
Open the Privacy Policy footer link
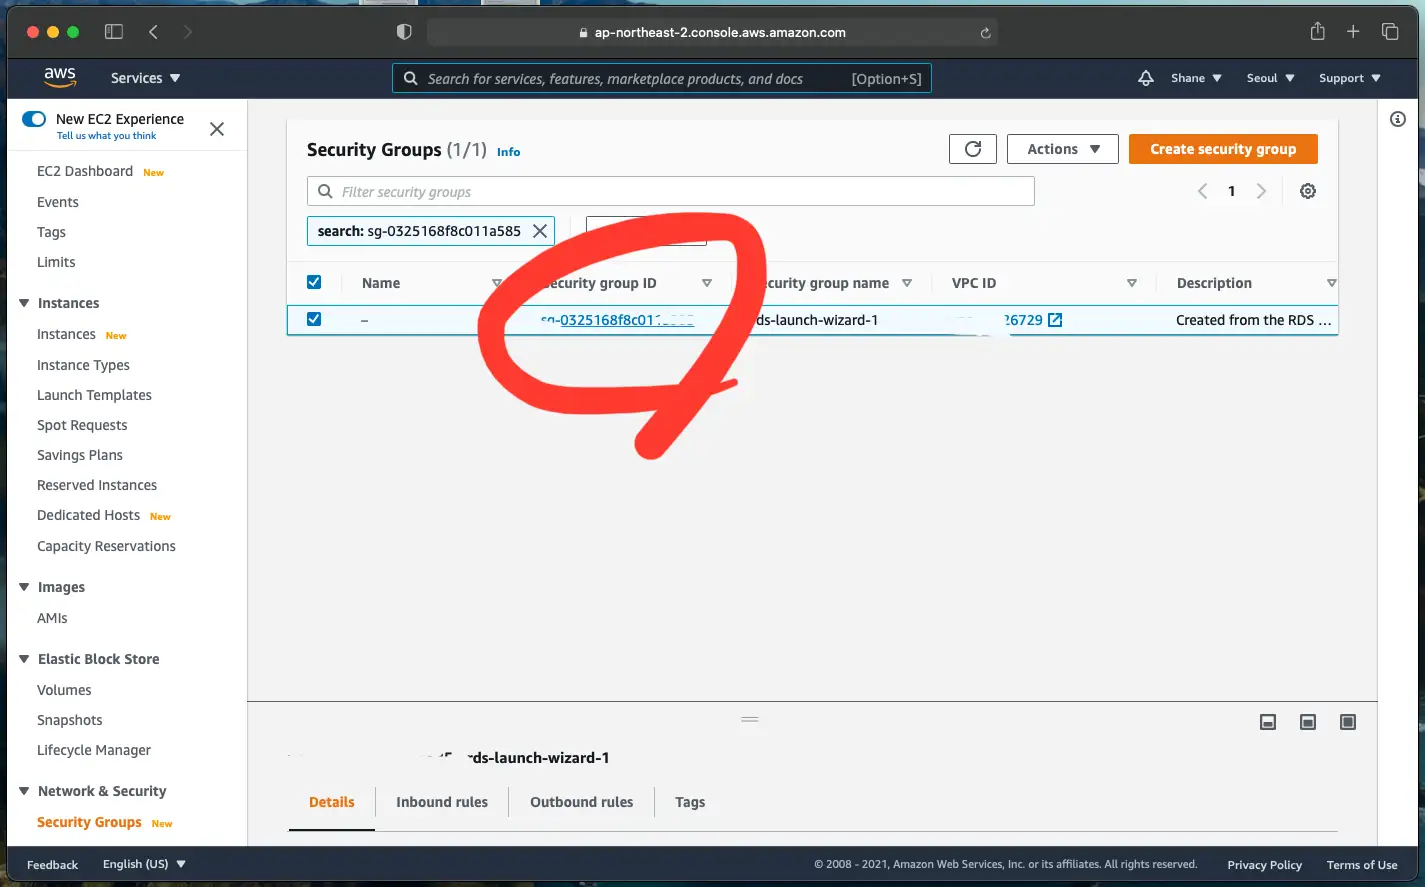(x=1264, y=865)
